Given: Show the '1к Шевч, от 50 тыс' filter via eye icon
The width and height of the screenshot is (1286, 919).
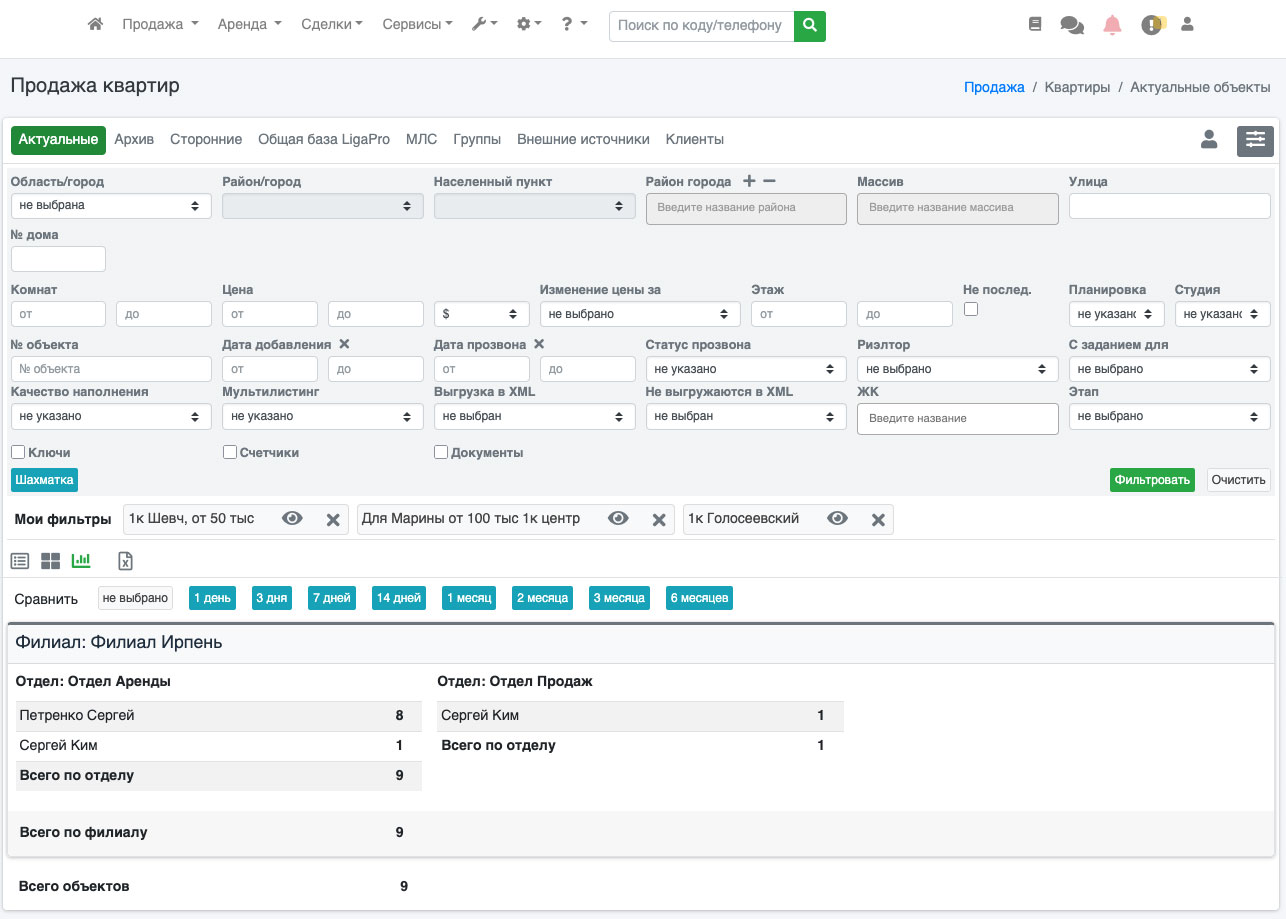Looking at the screenshot, I should pyautogui.click(x=292, y=519).
